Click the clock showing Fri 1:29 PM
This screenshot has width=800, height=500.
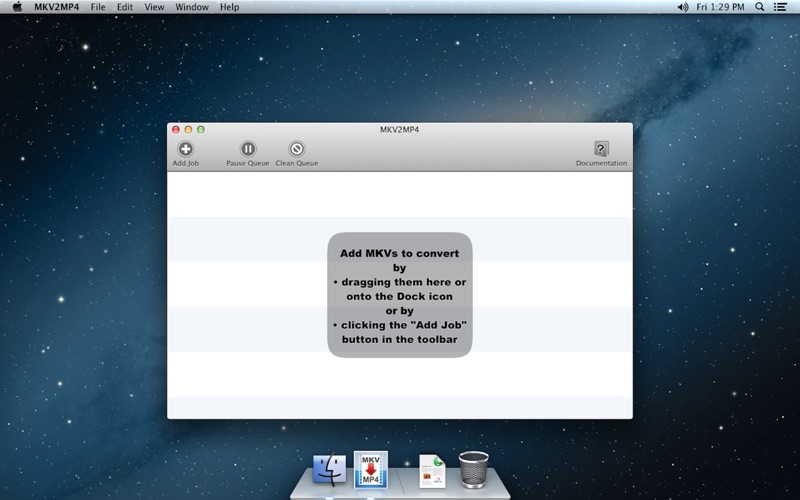click(720, 7)
